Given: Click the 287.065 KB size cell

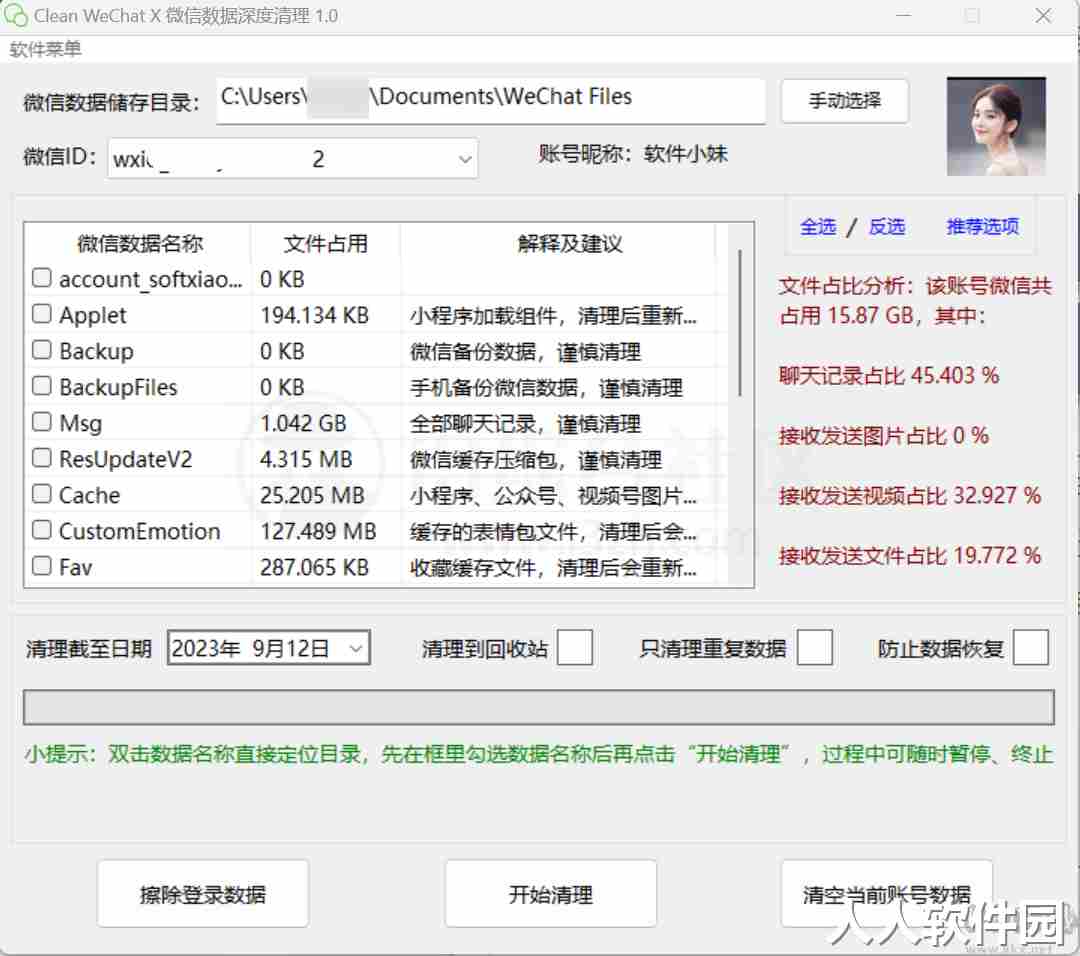Looking at the screenshot, I should coord(314,568).
